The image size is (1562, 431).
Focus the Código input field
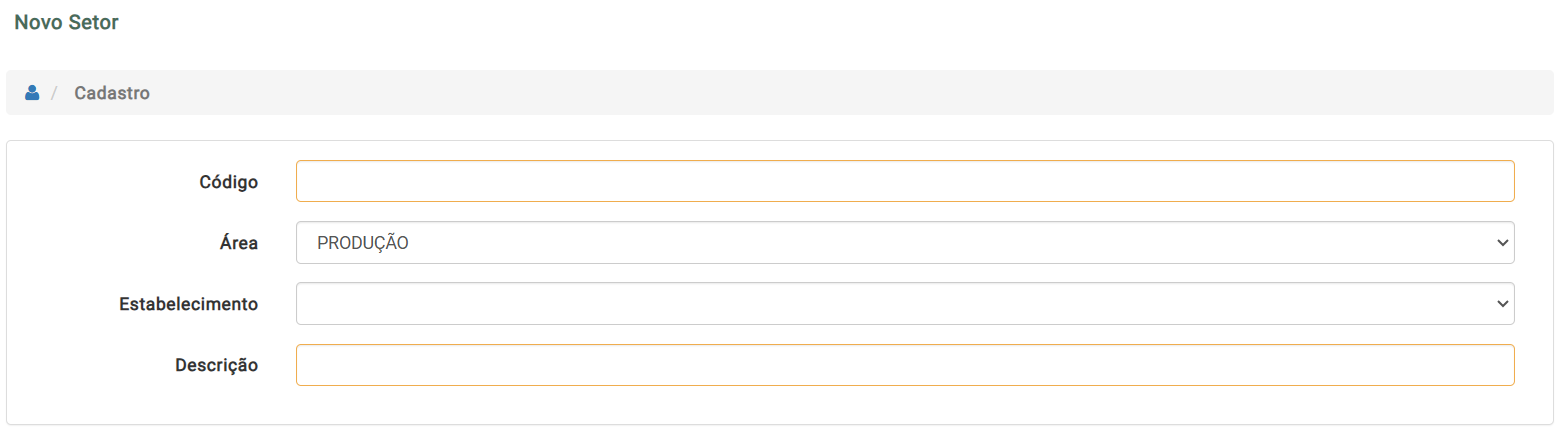point(905,181)
